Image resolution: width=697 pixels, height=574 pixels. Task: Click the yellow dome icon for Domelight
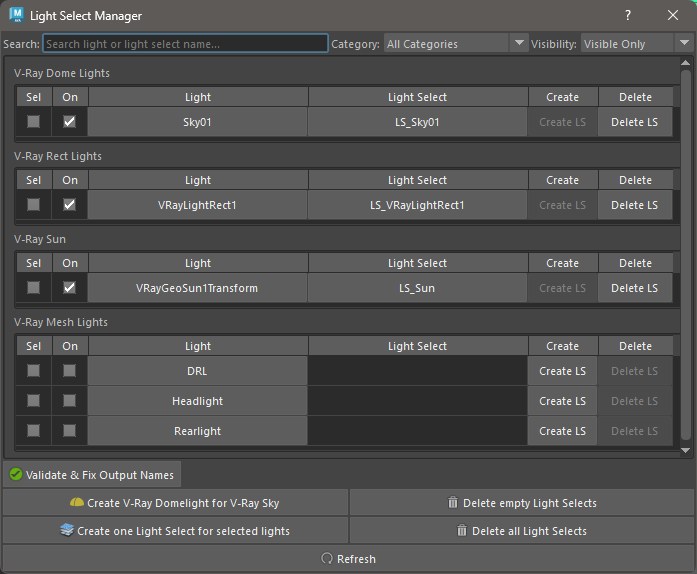click(76, 502)
